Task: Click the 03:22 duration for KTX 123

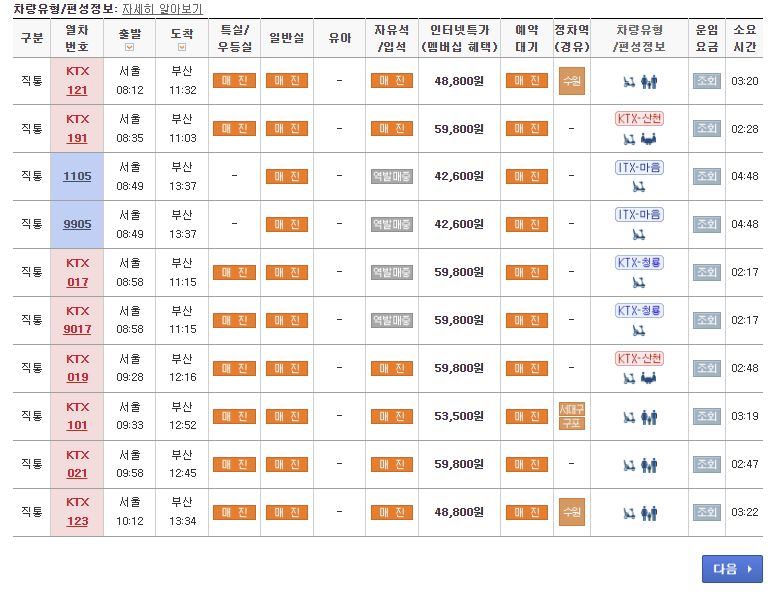Action: click(744, 512)
